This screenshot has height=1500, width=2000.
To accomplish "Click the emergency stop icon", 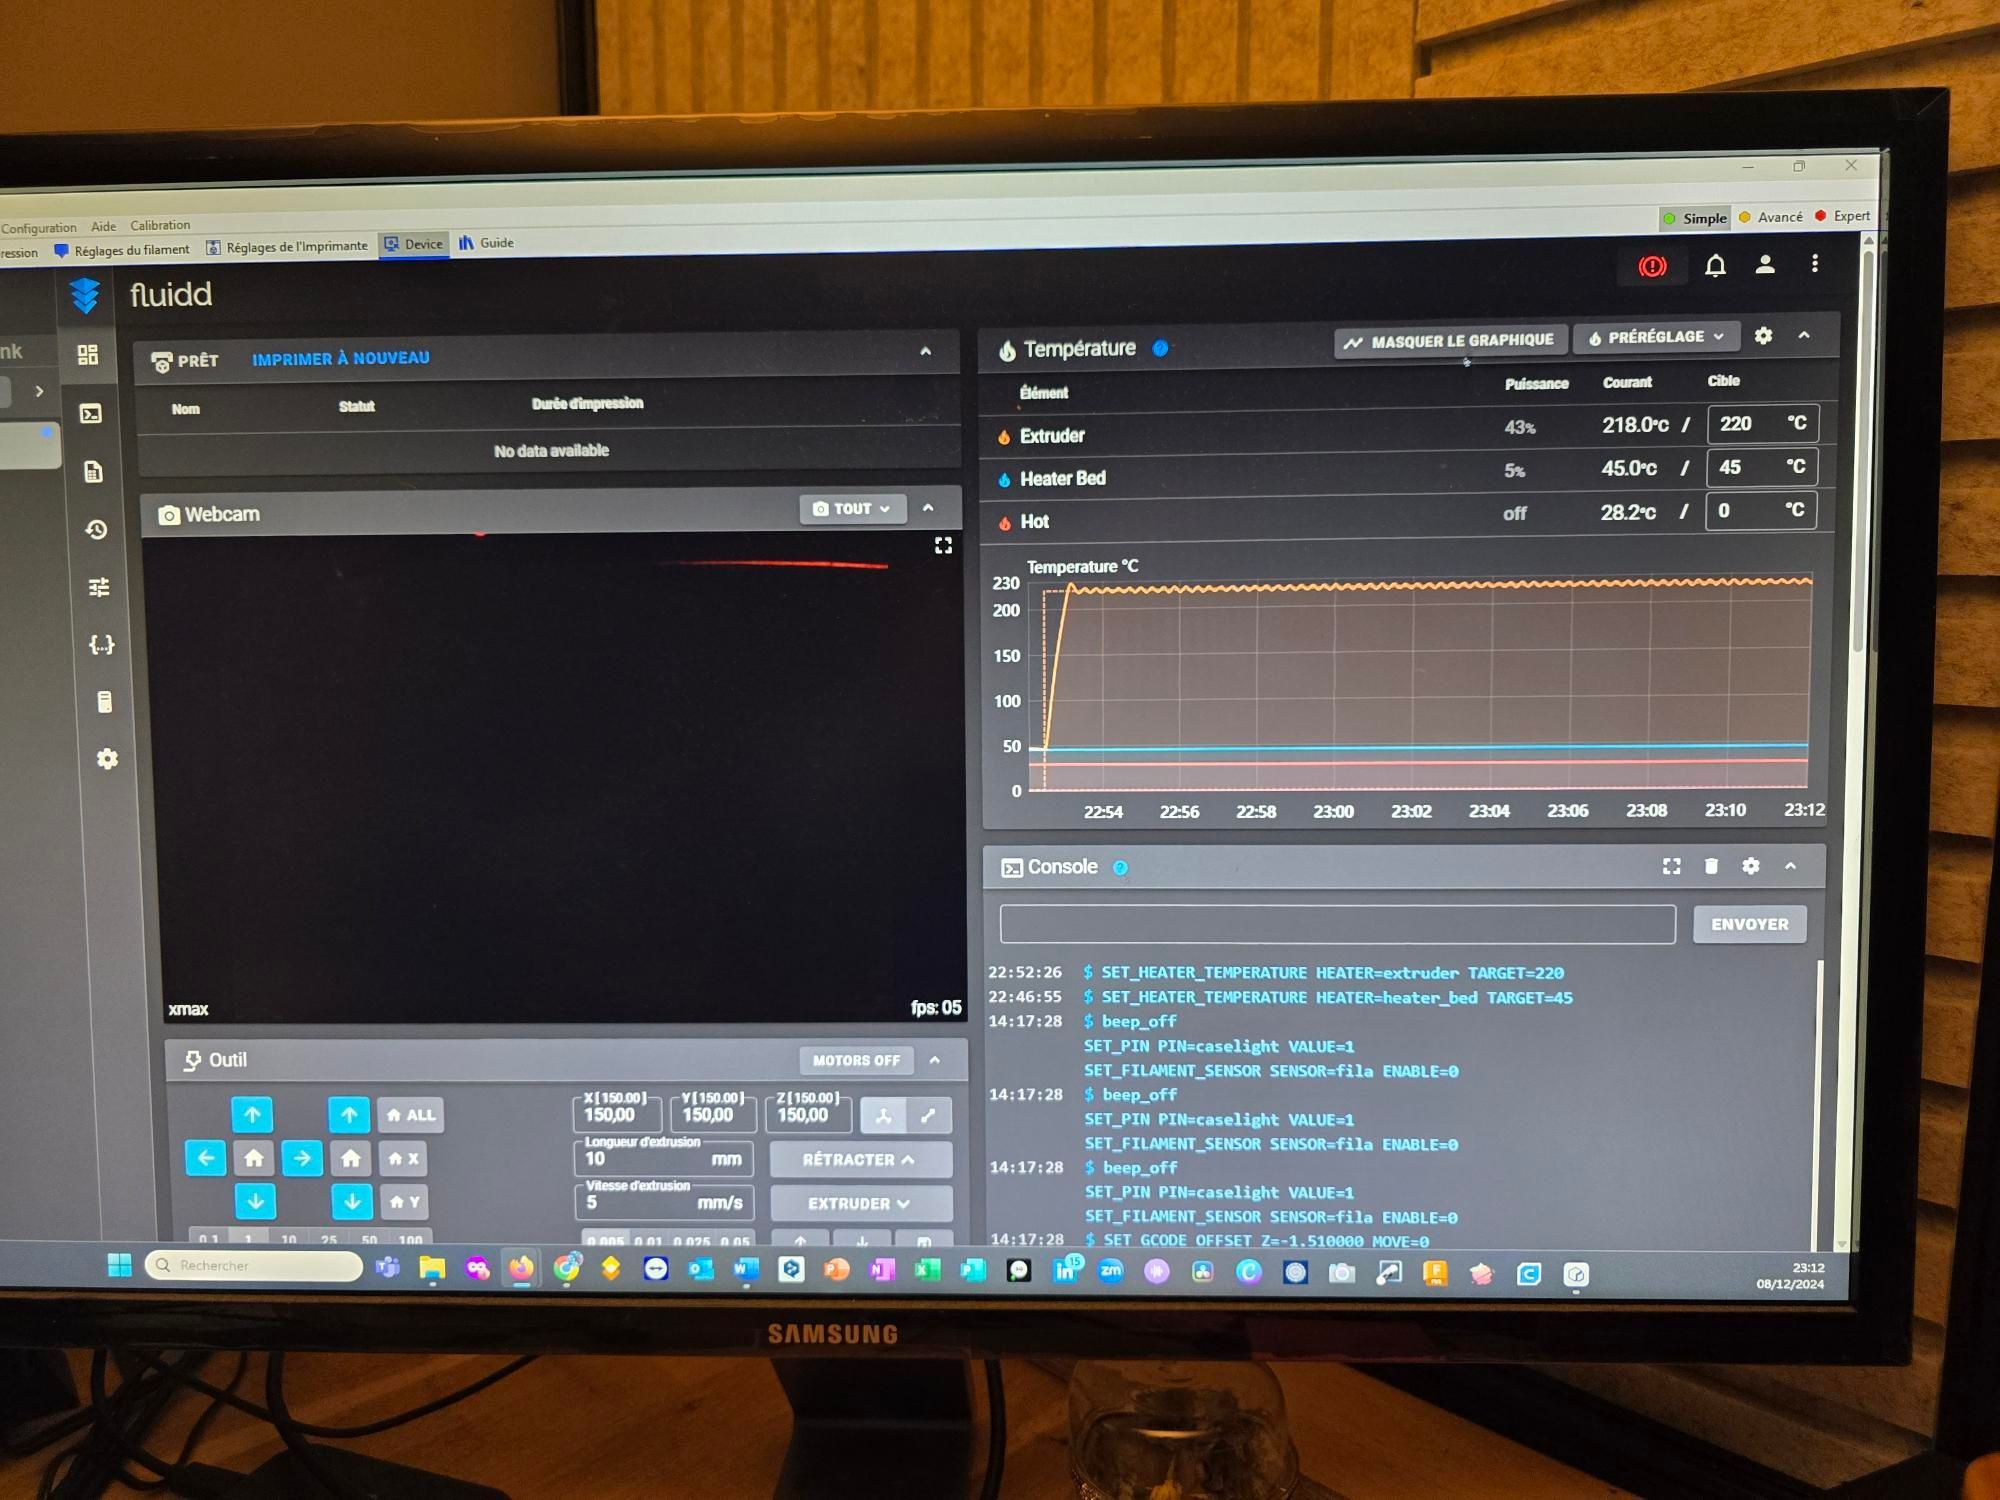I will coord(1652,266).
